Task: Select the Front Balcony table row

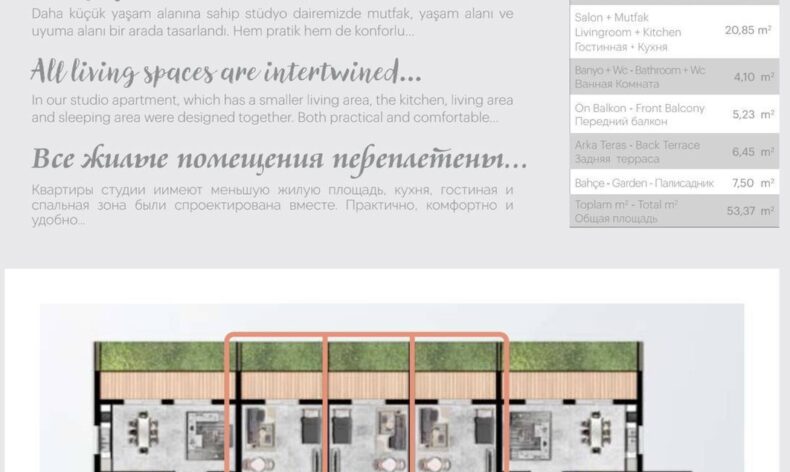Action: click(x=674, y=114)
